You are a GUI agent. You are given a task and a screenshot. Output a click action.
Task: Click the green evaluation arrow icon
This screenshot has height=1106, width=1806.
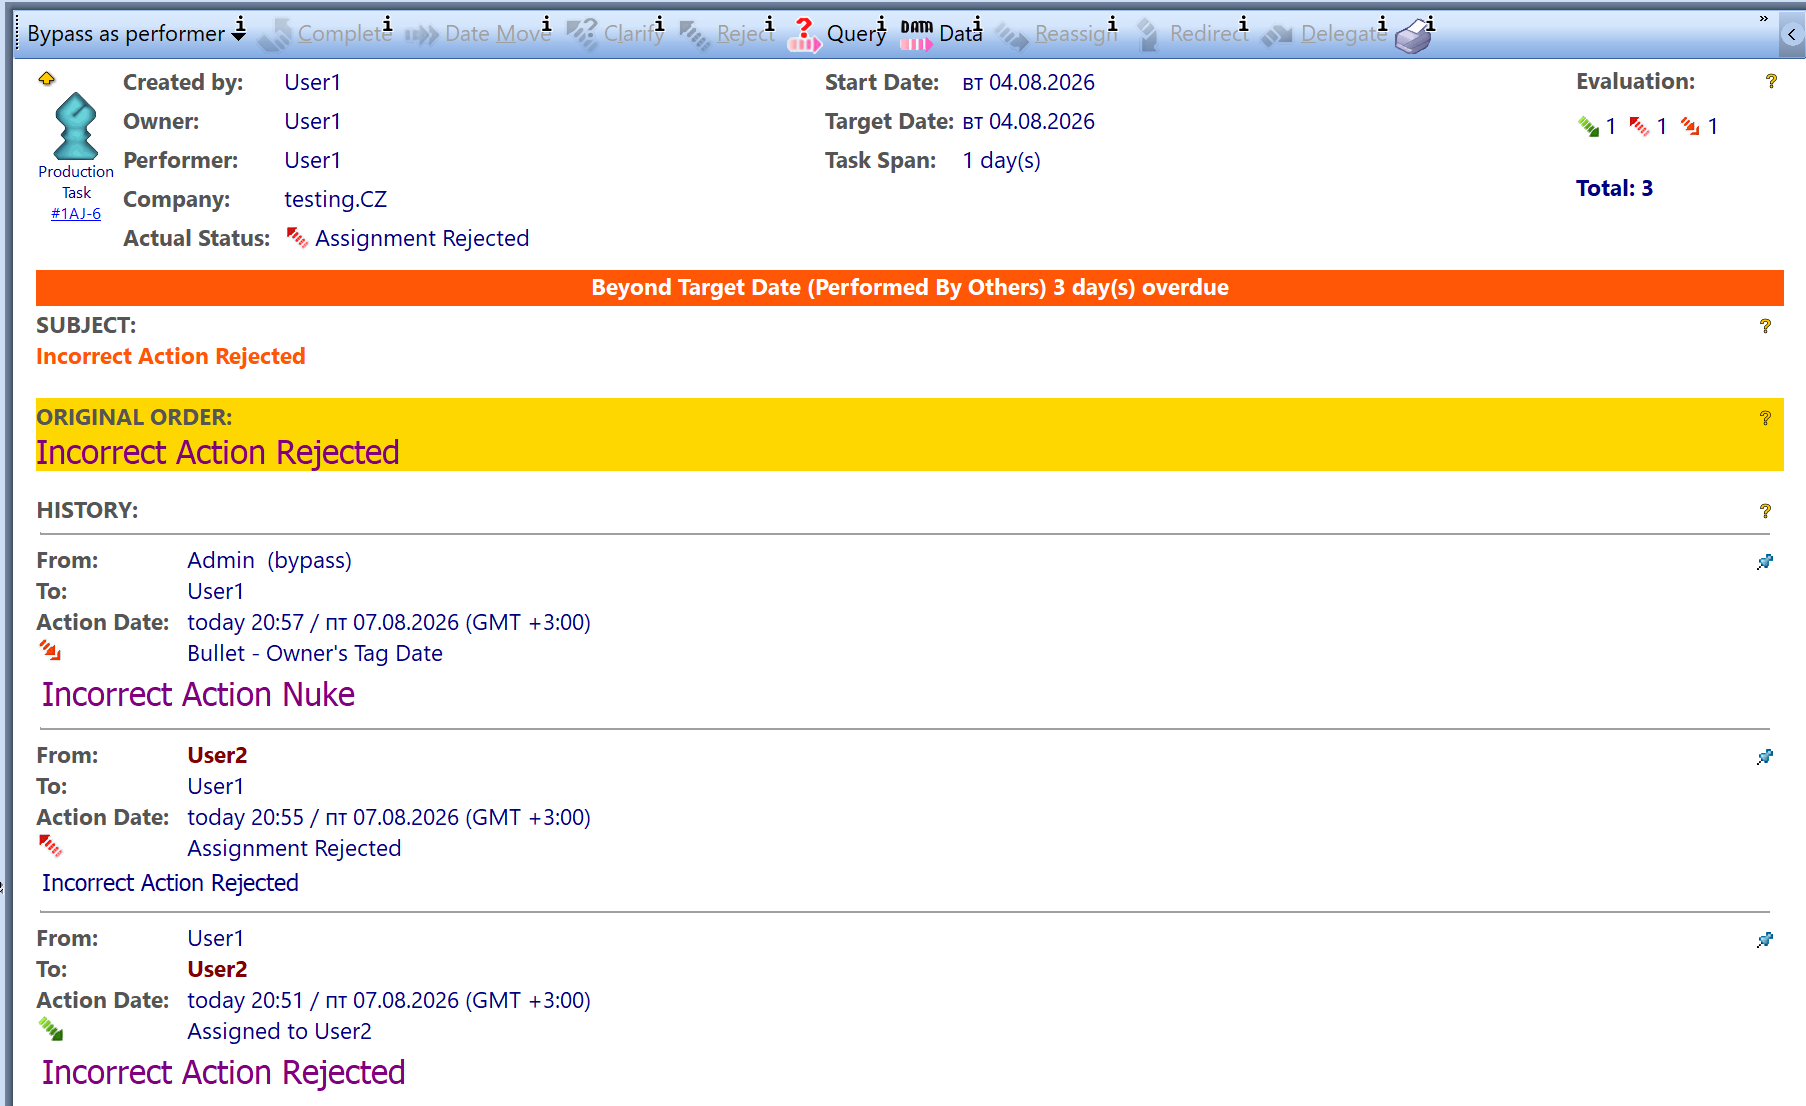click(1588, 126)
